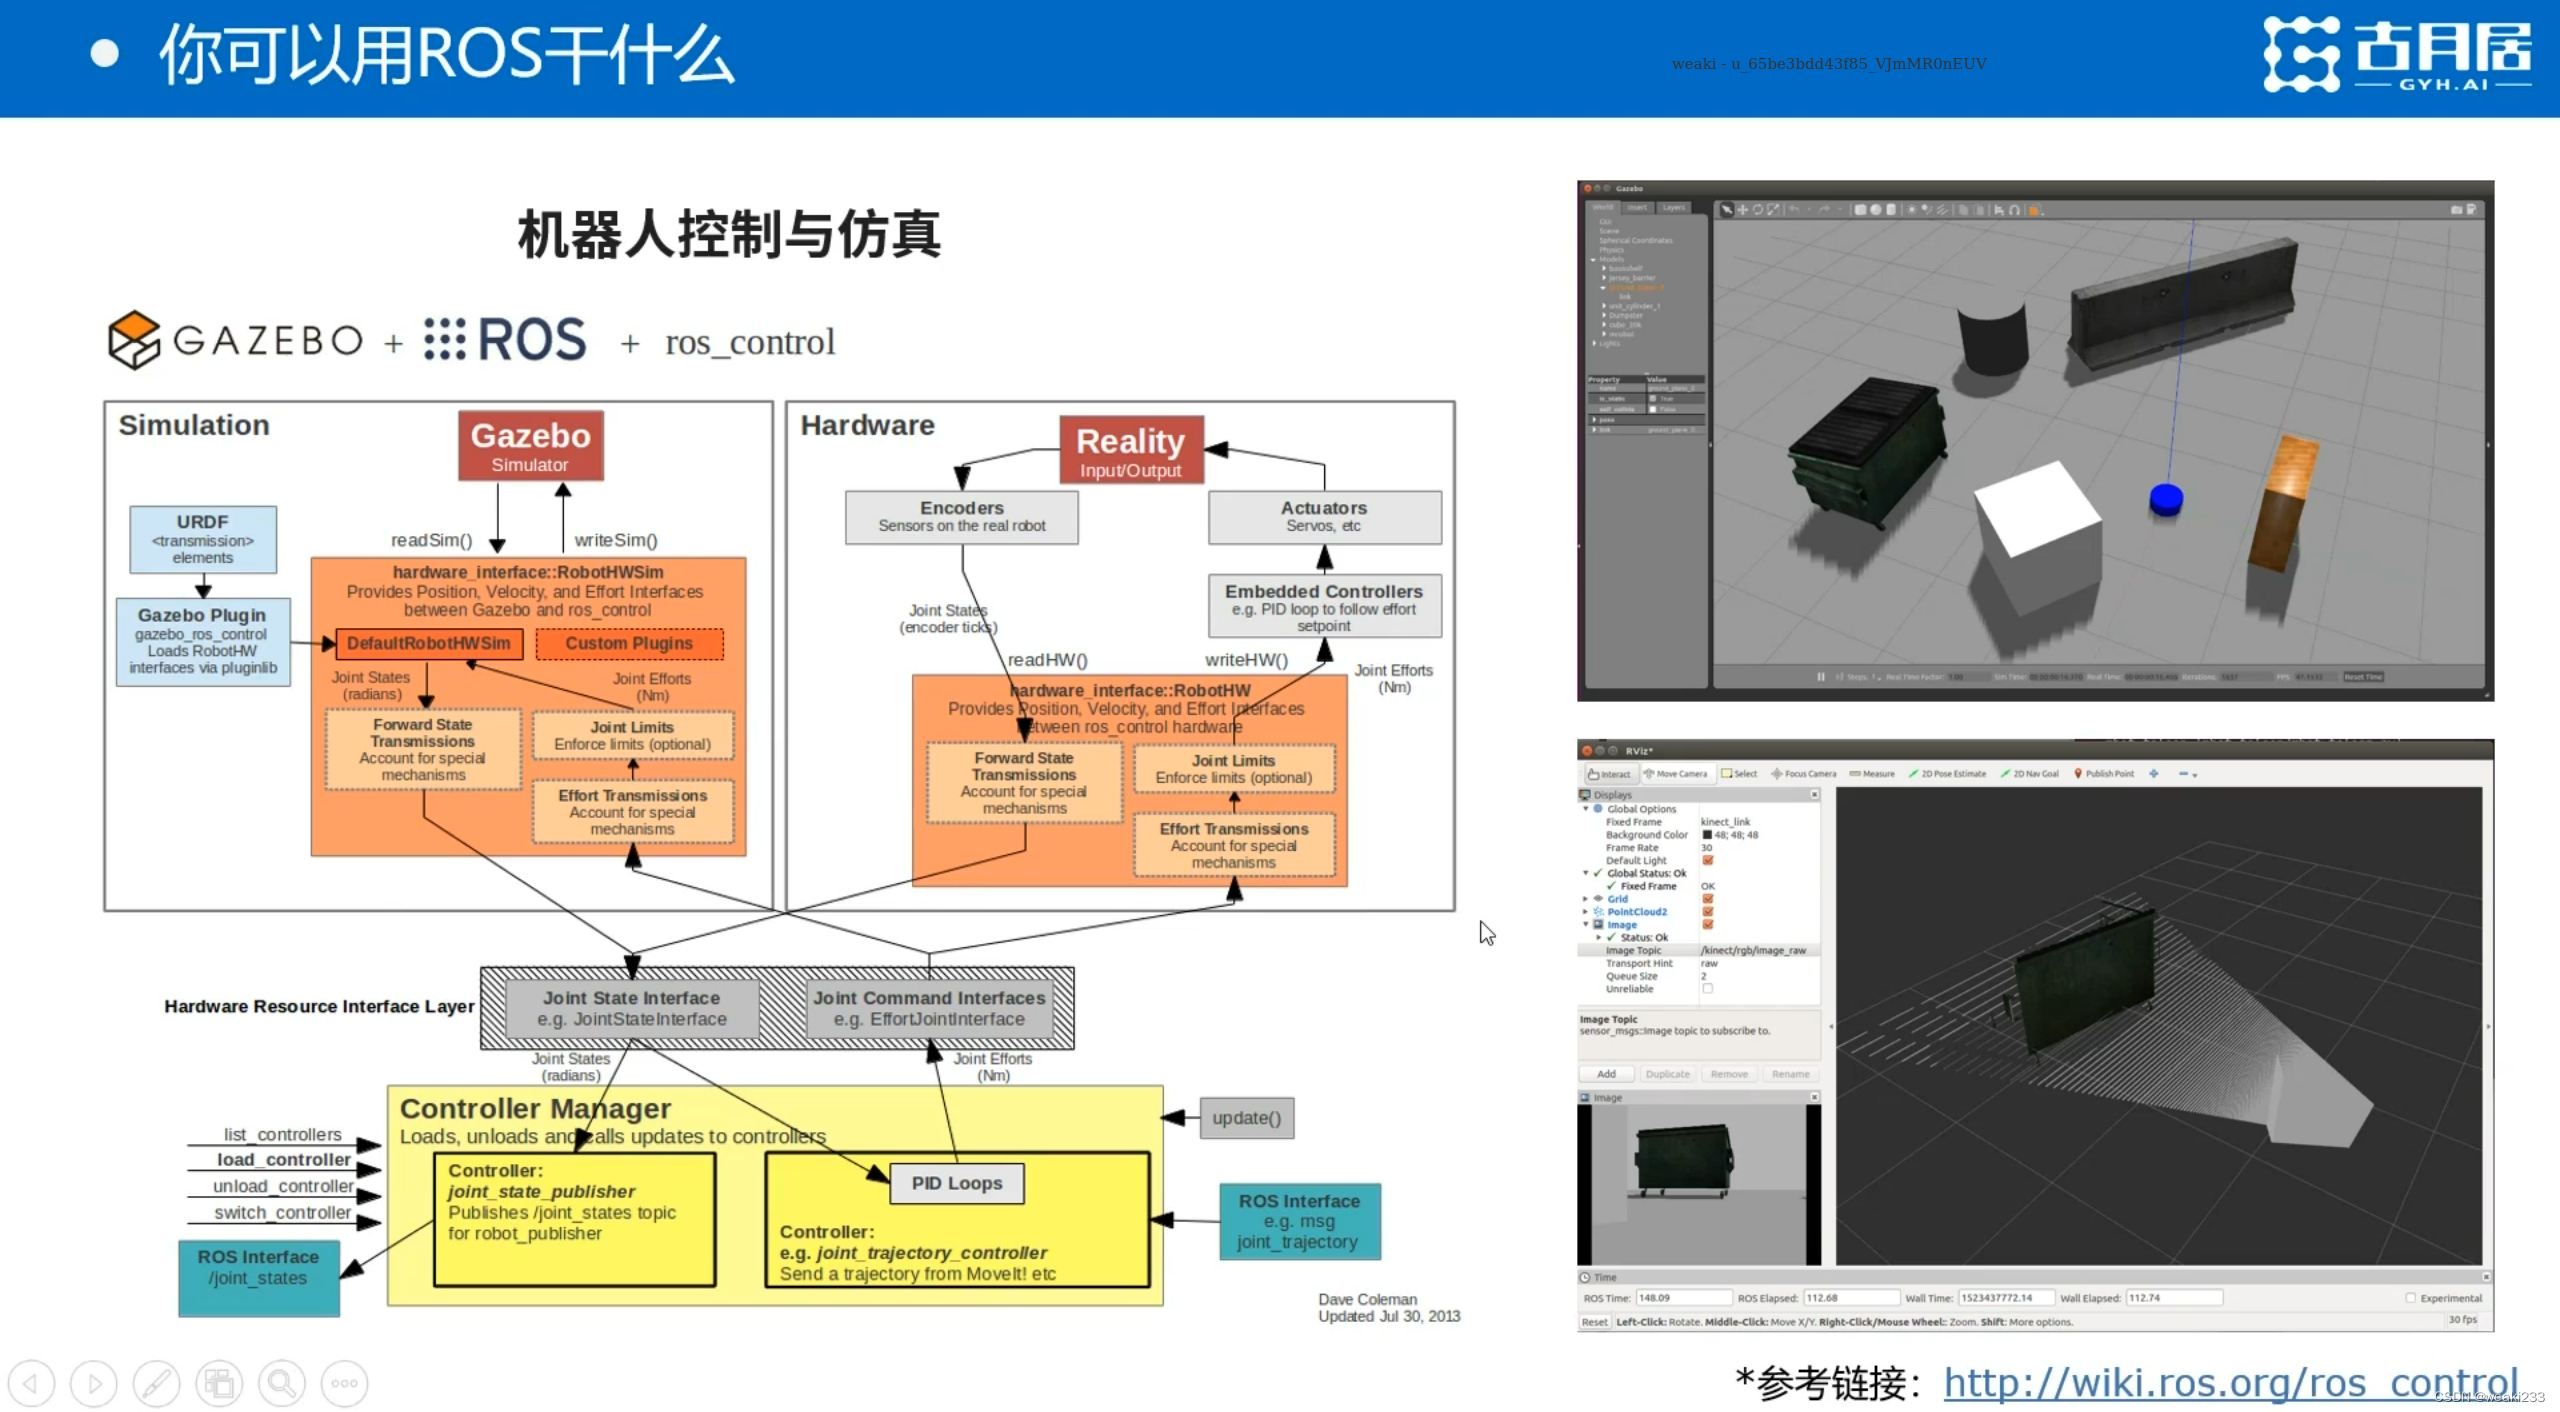This screenshot has width=2560, height=1412.
Task: Click the blue plus add-tool icon in RViz
Action: point(2154,774)
